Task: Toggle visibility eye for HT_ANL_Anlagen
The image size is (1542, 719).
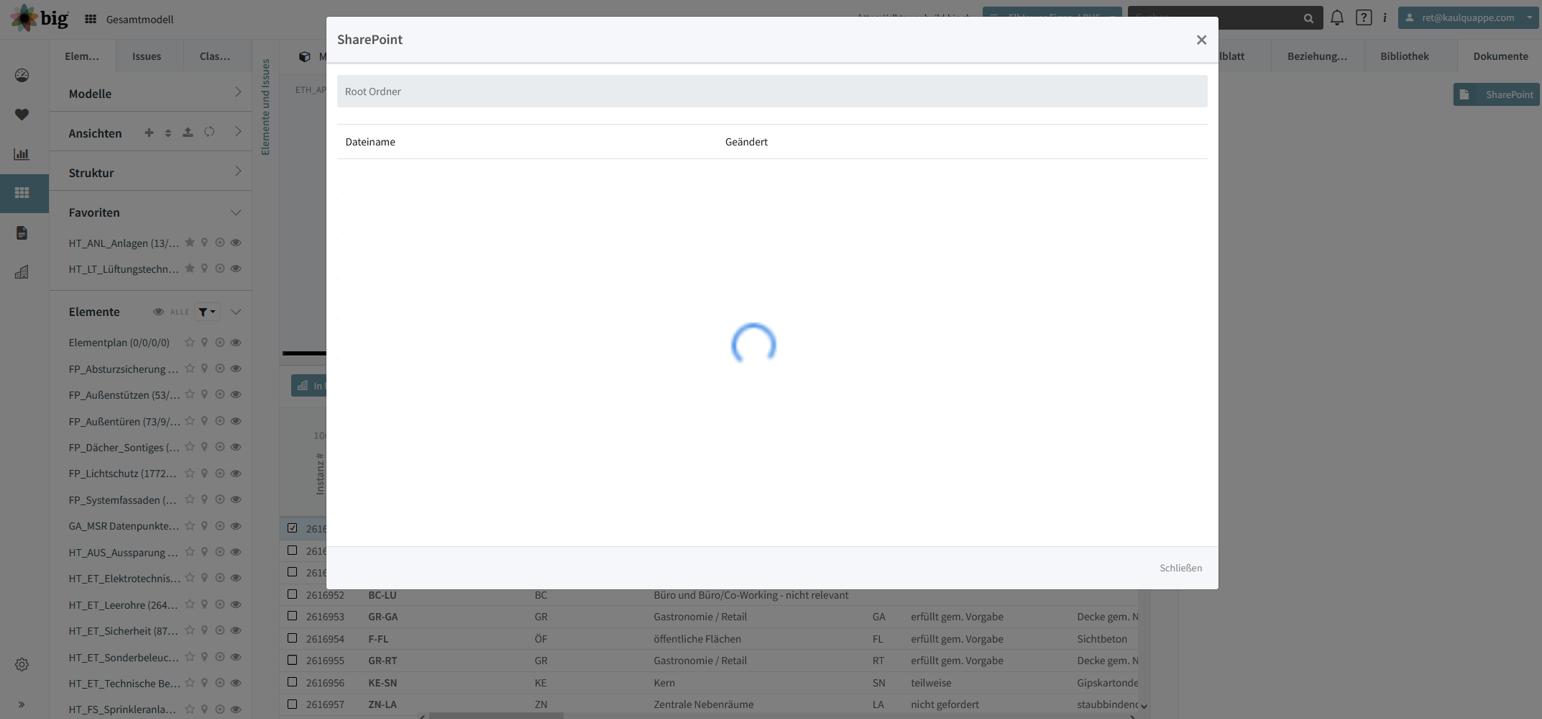Action: click(236, 243)
